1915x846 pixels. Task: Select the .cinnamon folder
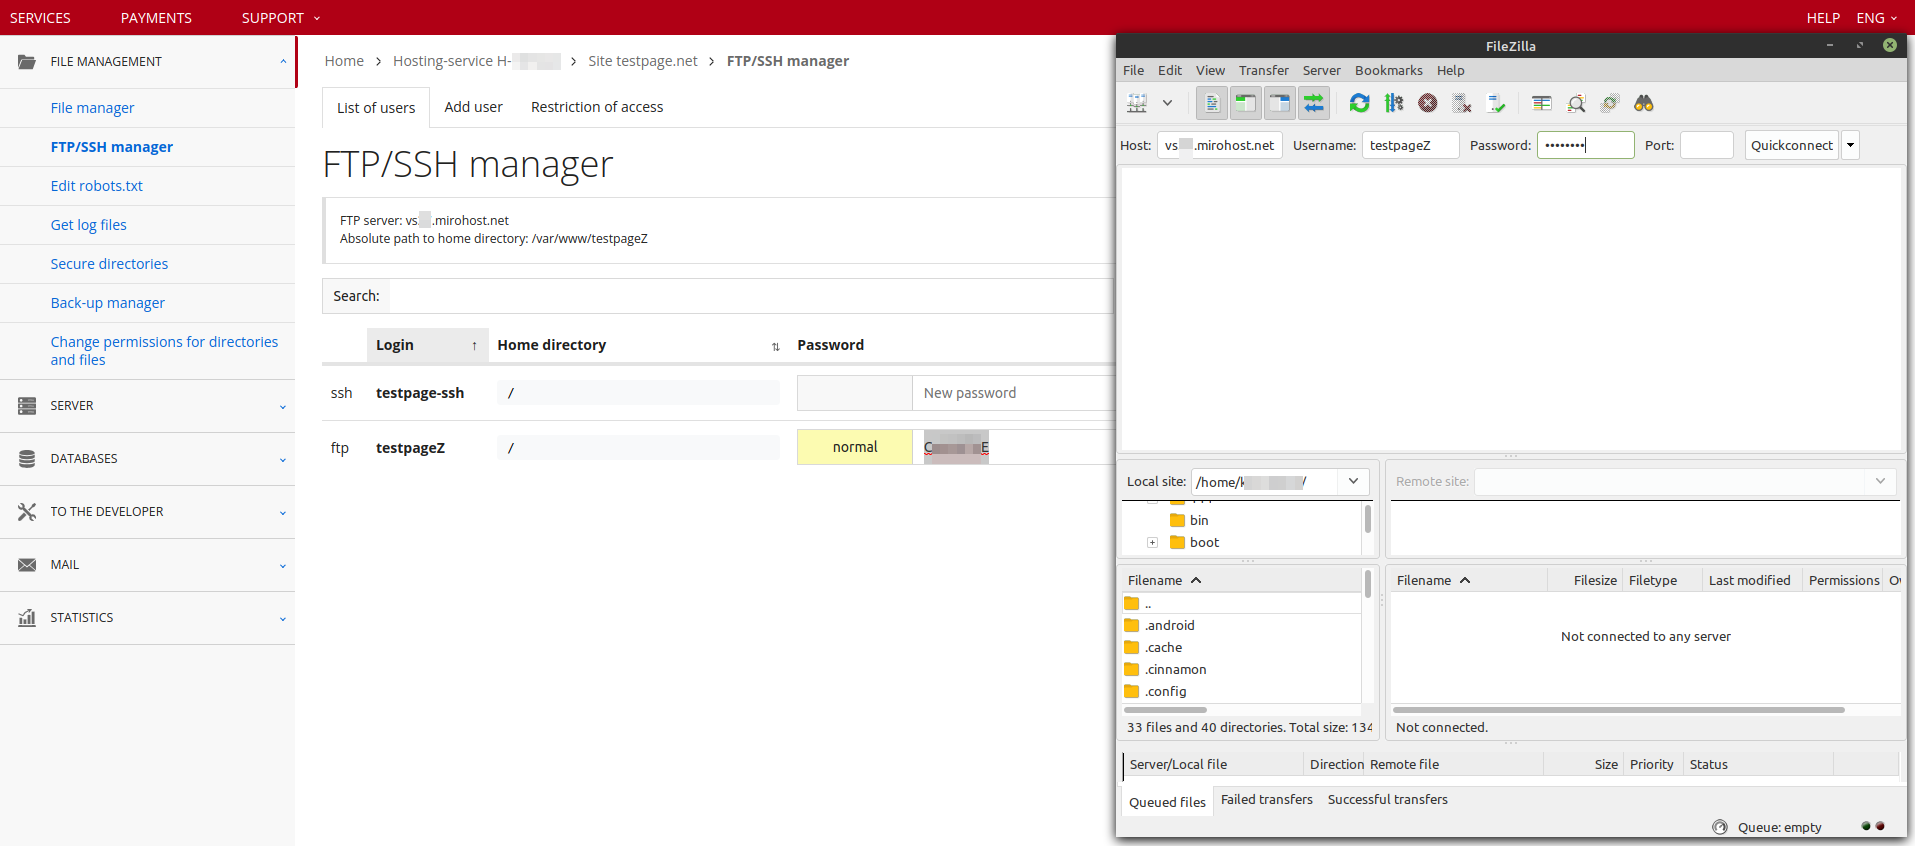(1175, 669)
